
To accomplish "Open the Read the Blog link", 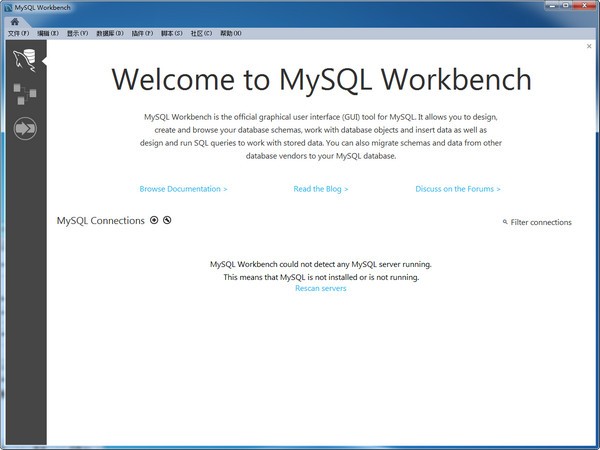I will tap(321, 189).
